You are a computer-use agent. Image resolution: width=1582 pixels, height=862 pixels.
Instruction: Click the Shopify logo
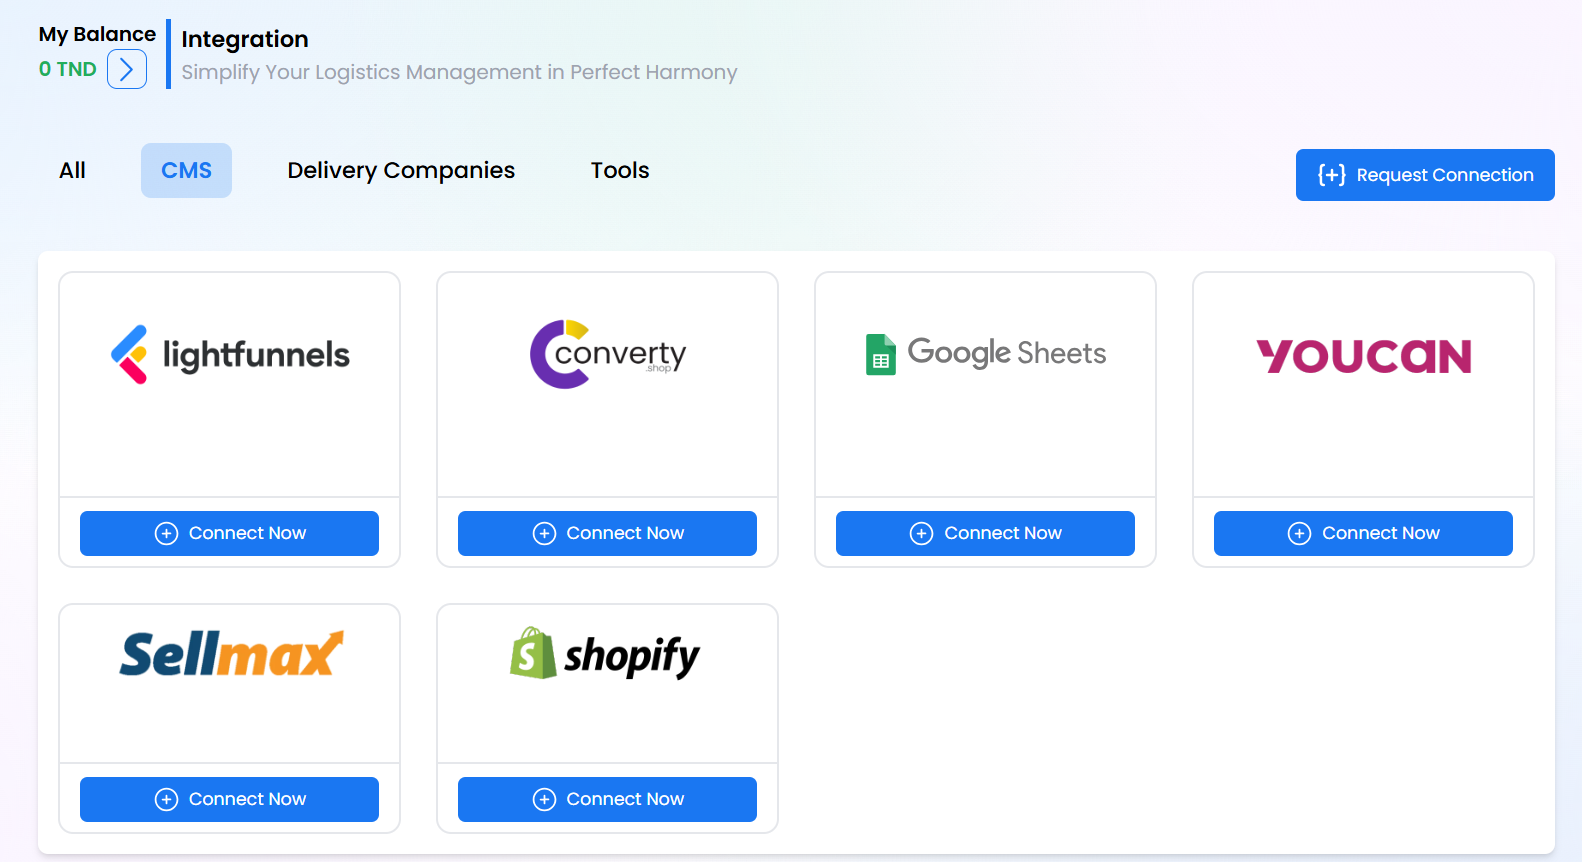605,654
